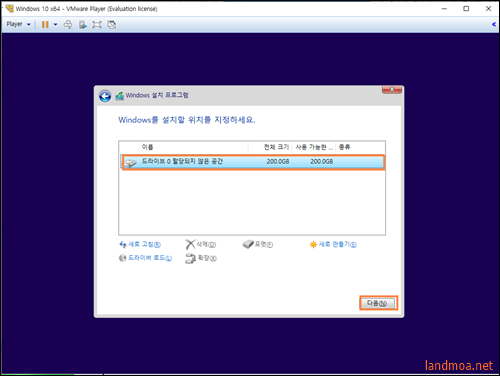Open the Player menu in VMware toolbar
The height and width of the screenshot is (376, 500).
click(x=18, y=24)
